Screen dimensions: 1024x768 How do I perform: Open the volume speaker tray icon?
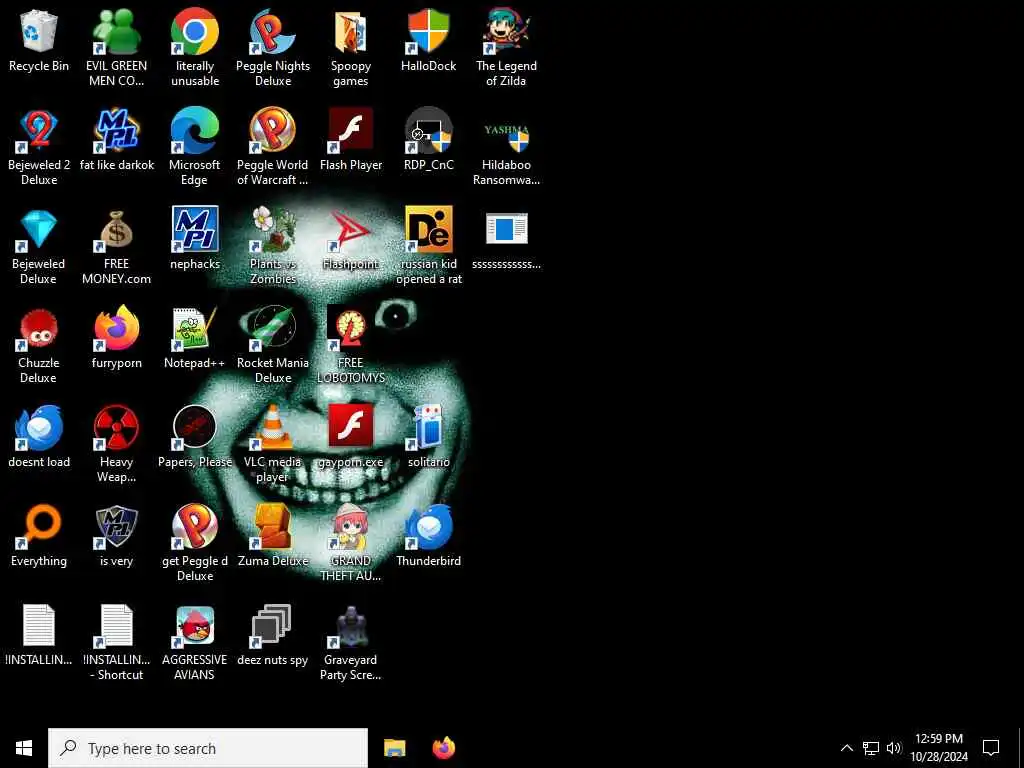point(894,748)
